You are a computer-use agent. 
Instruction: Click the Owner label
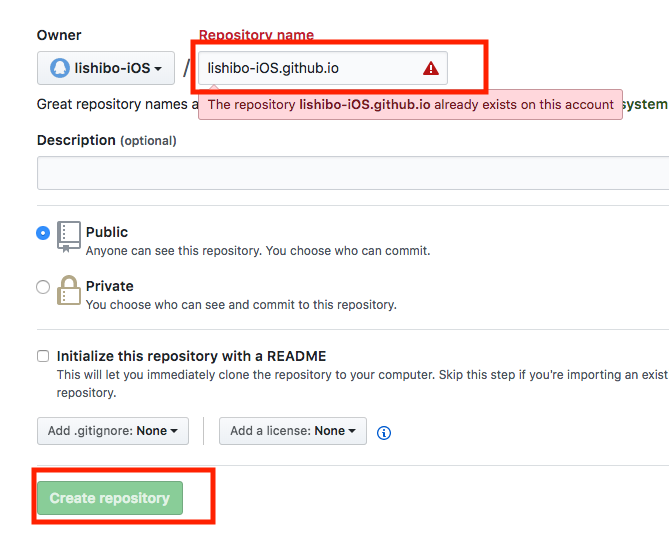click(59, 35)
